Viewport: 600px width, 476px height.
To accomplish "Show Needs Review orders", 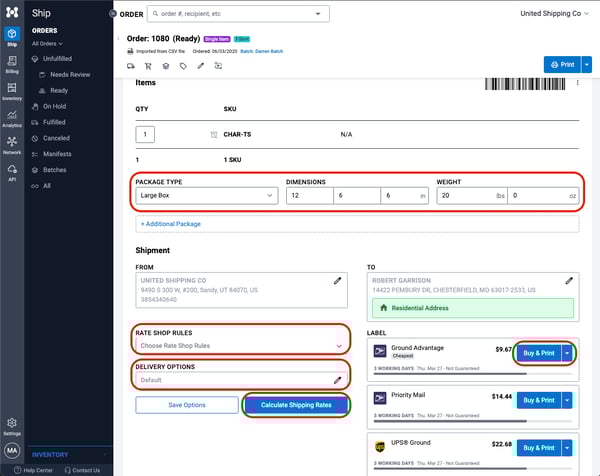I will (72, 74).
